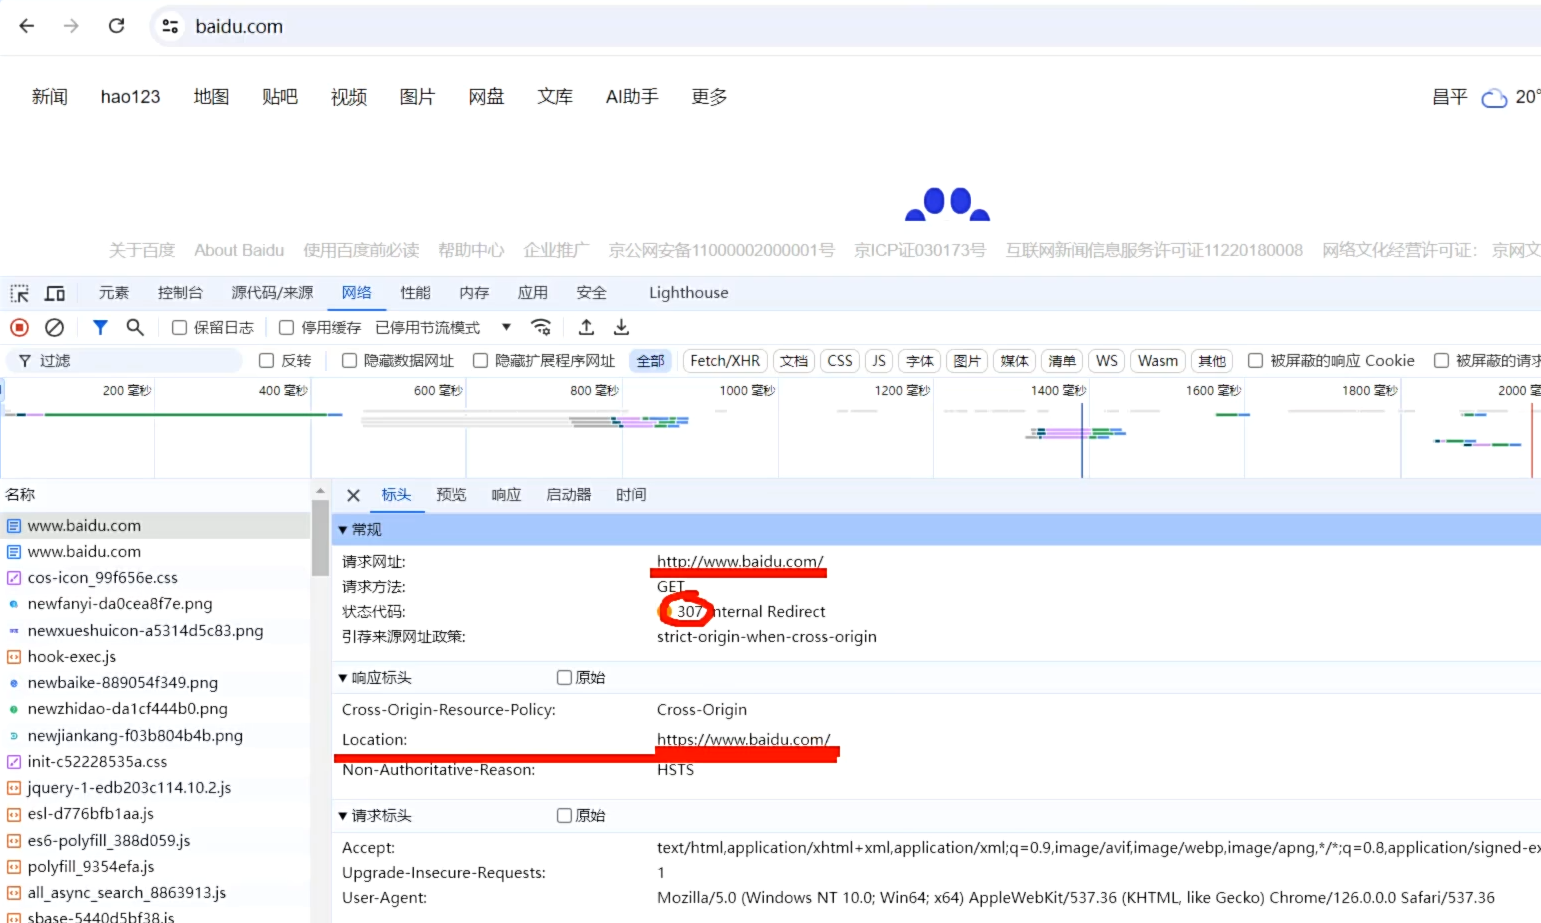The width and height of the screenshot is (1541, 923).
Task: Open network conditions wifi icon
Action: [541, 327]
